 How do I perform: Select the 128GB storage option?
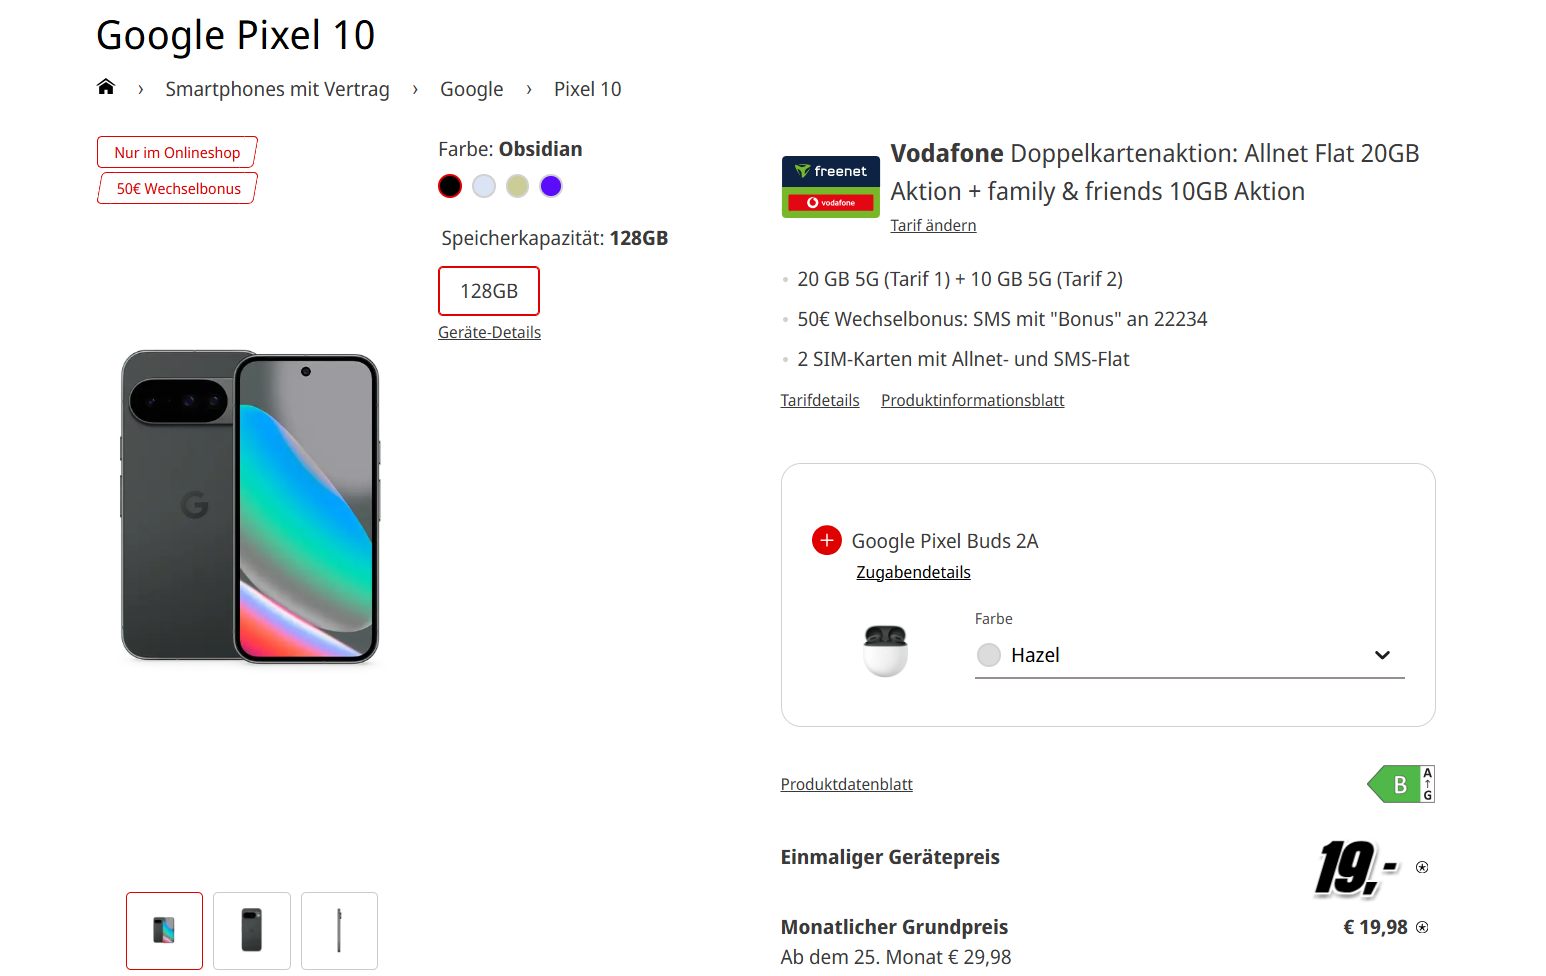[488, 291]
